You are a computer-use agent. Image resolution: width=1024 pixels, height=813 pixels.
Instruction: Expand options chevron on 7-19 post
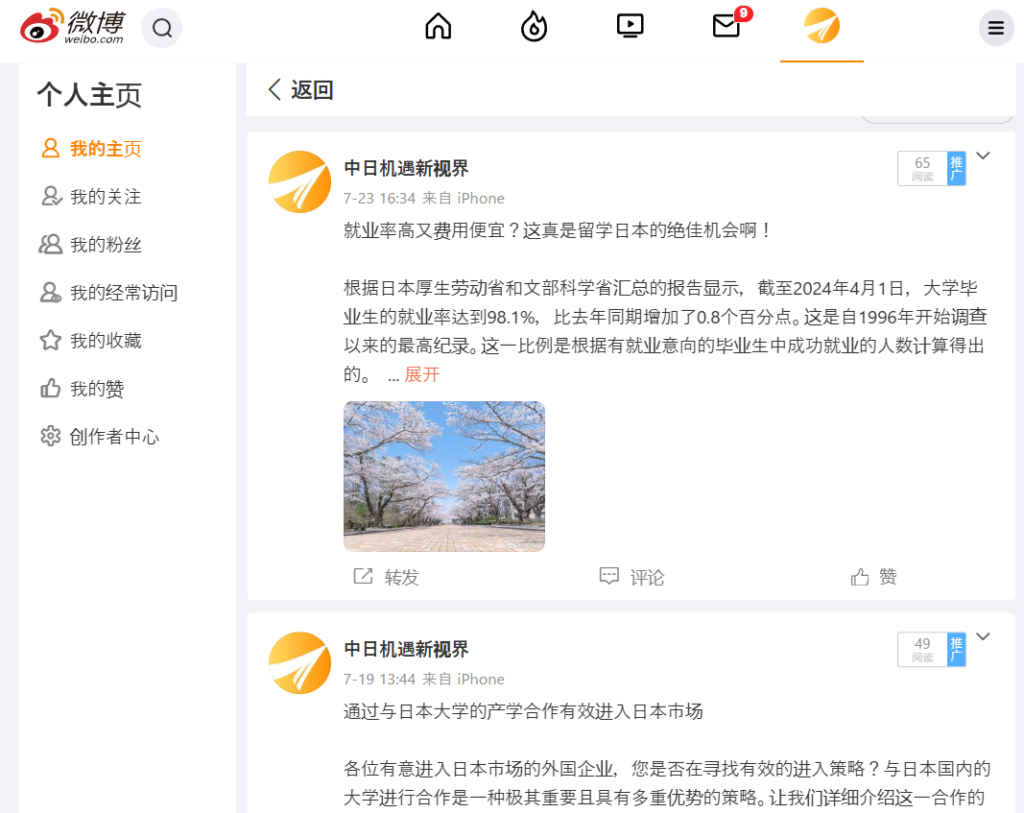coord(983,636)
